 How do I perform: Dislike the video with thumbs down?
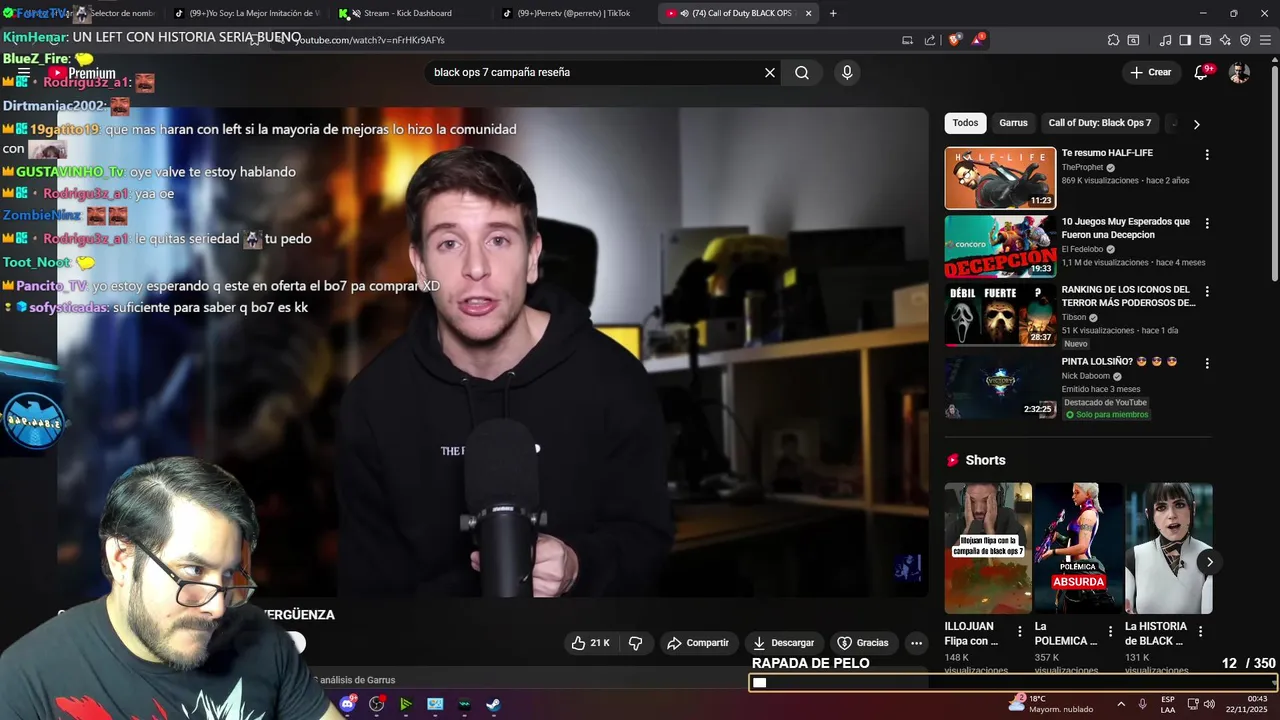(x=635, y=643)
